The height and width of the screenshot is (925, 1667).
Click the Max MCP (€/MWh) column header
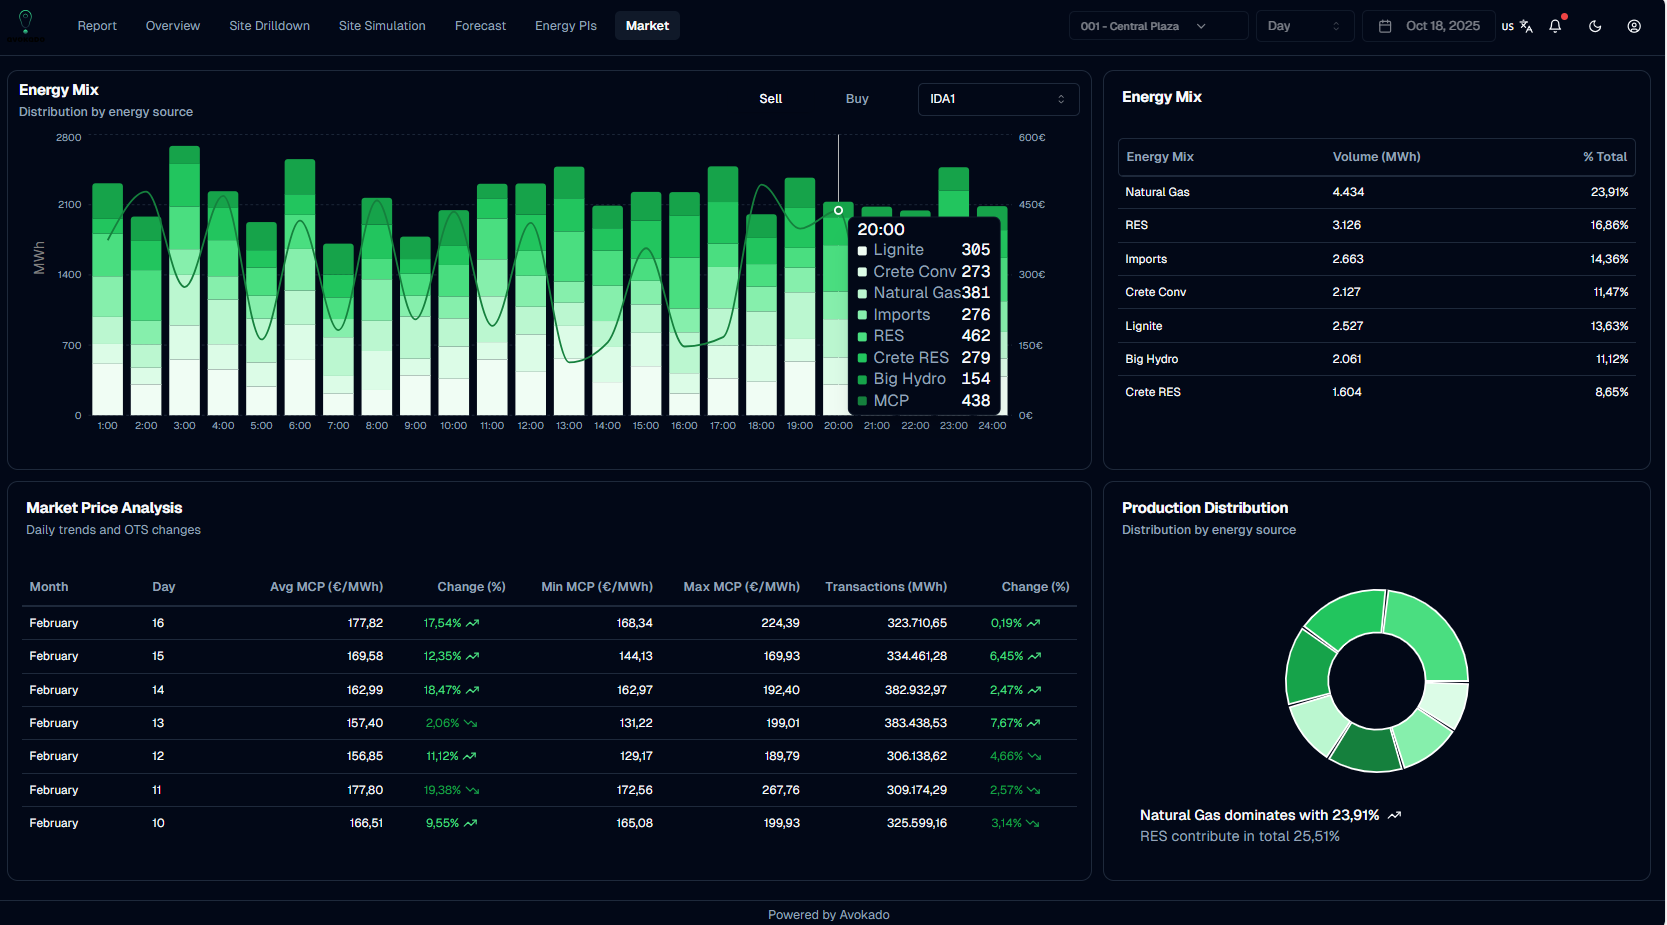(x=741, y=587)
